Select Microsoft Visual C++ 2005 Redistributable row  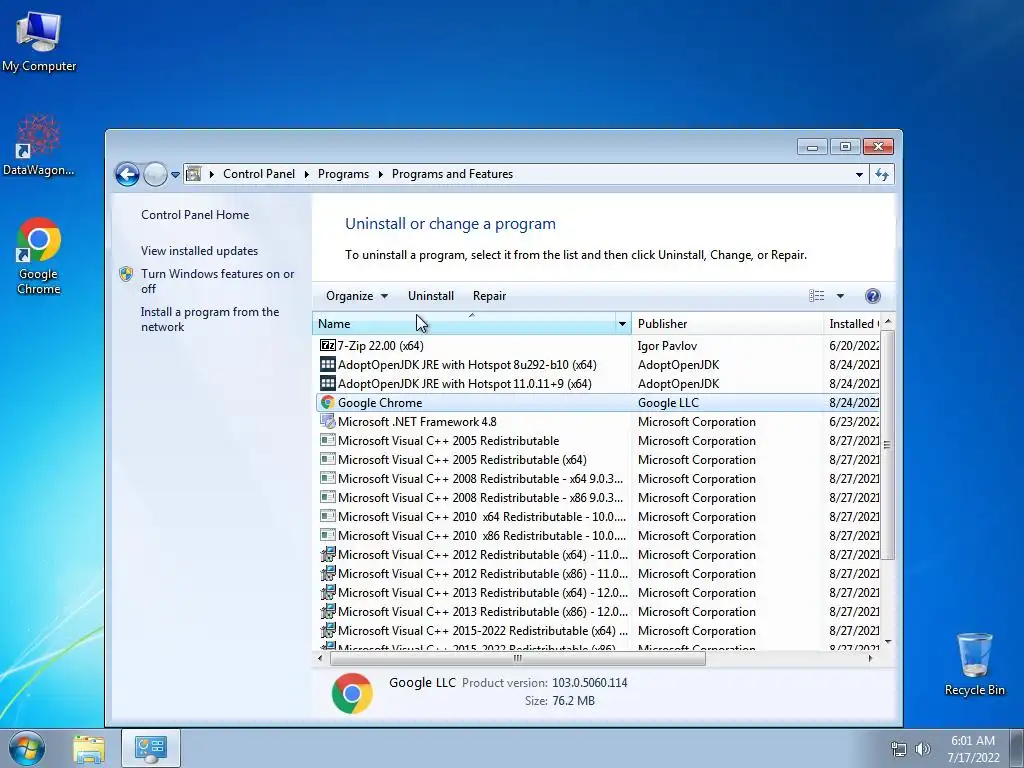click(x=598, y=441)
